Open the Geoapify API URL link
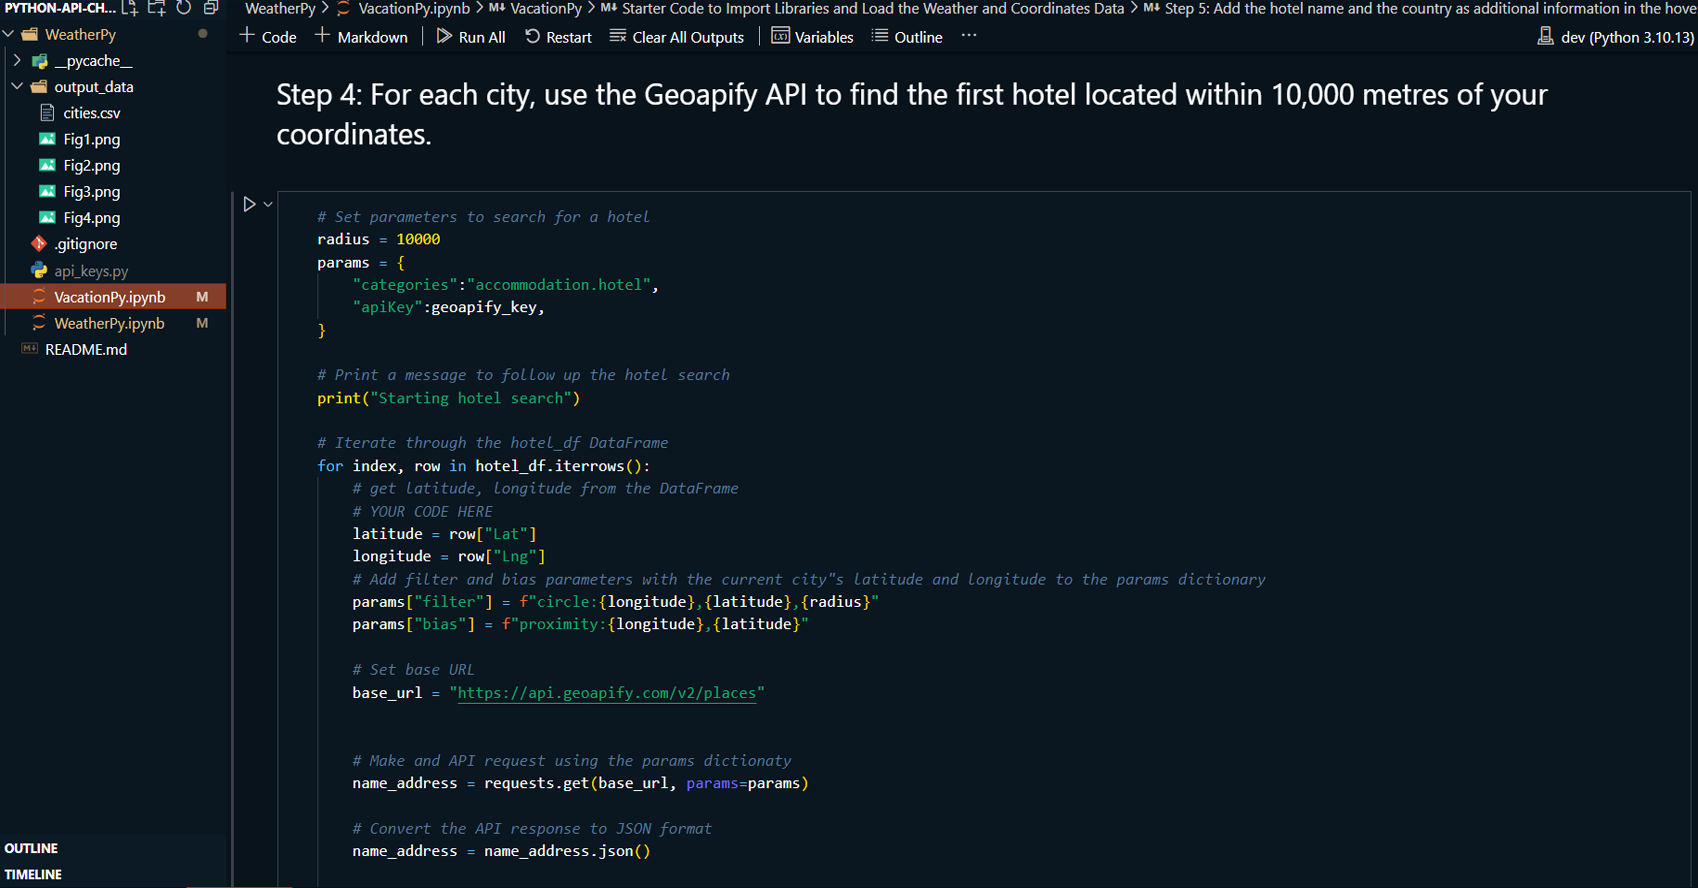This screenshot has height=888, width=1698. pos(606,693)
